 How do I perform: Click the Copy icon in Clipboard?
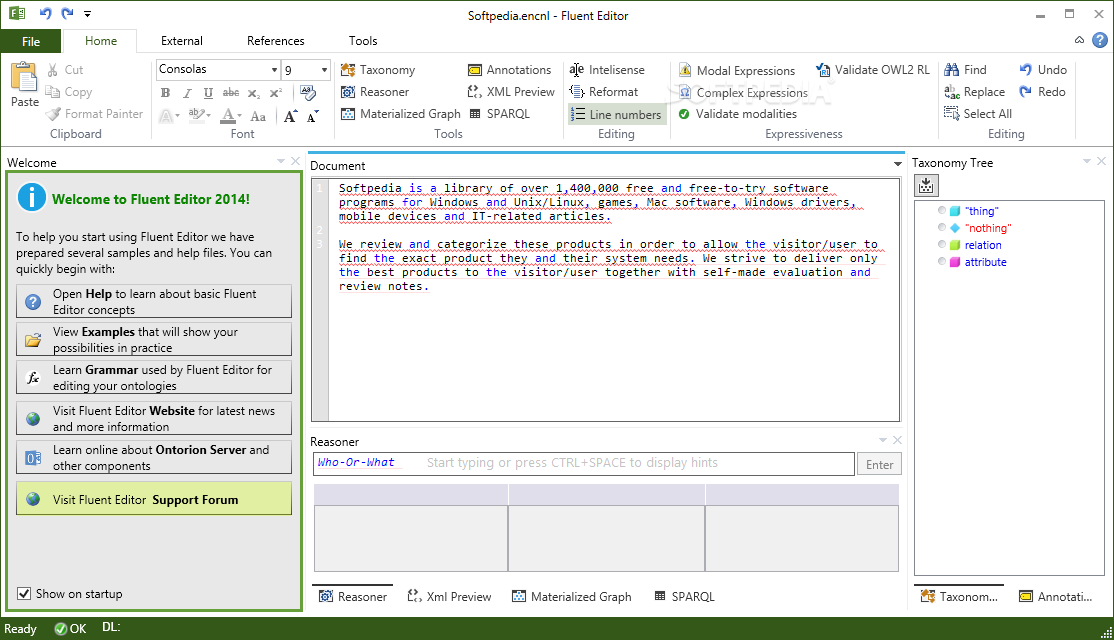(x=53, y=92)
